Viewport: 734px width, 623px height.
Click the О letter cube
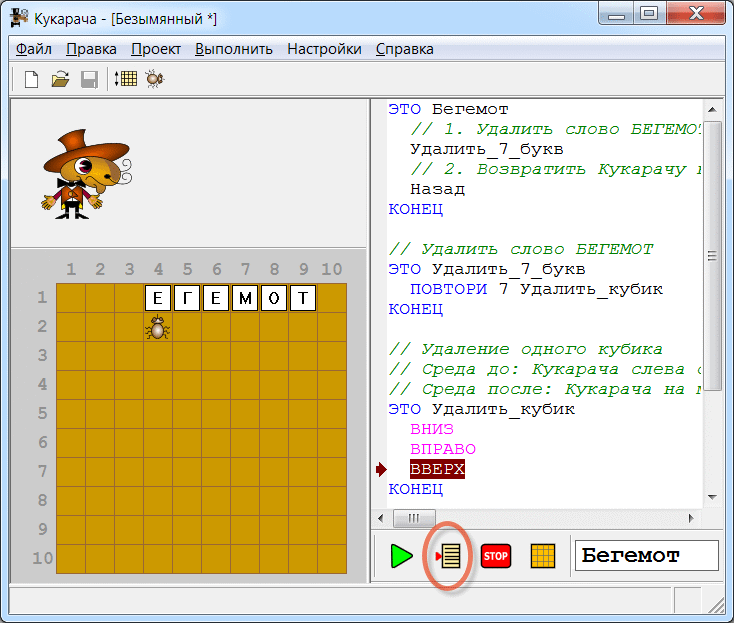click(x=274, y=298)
